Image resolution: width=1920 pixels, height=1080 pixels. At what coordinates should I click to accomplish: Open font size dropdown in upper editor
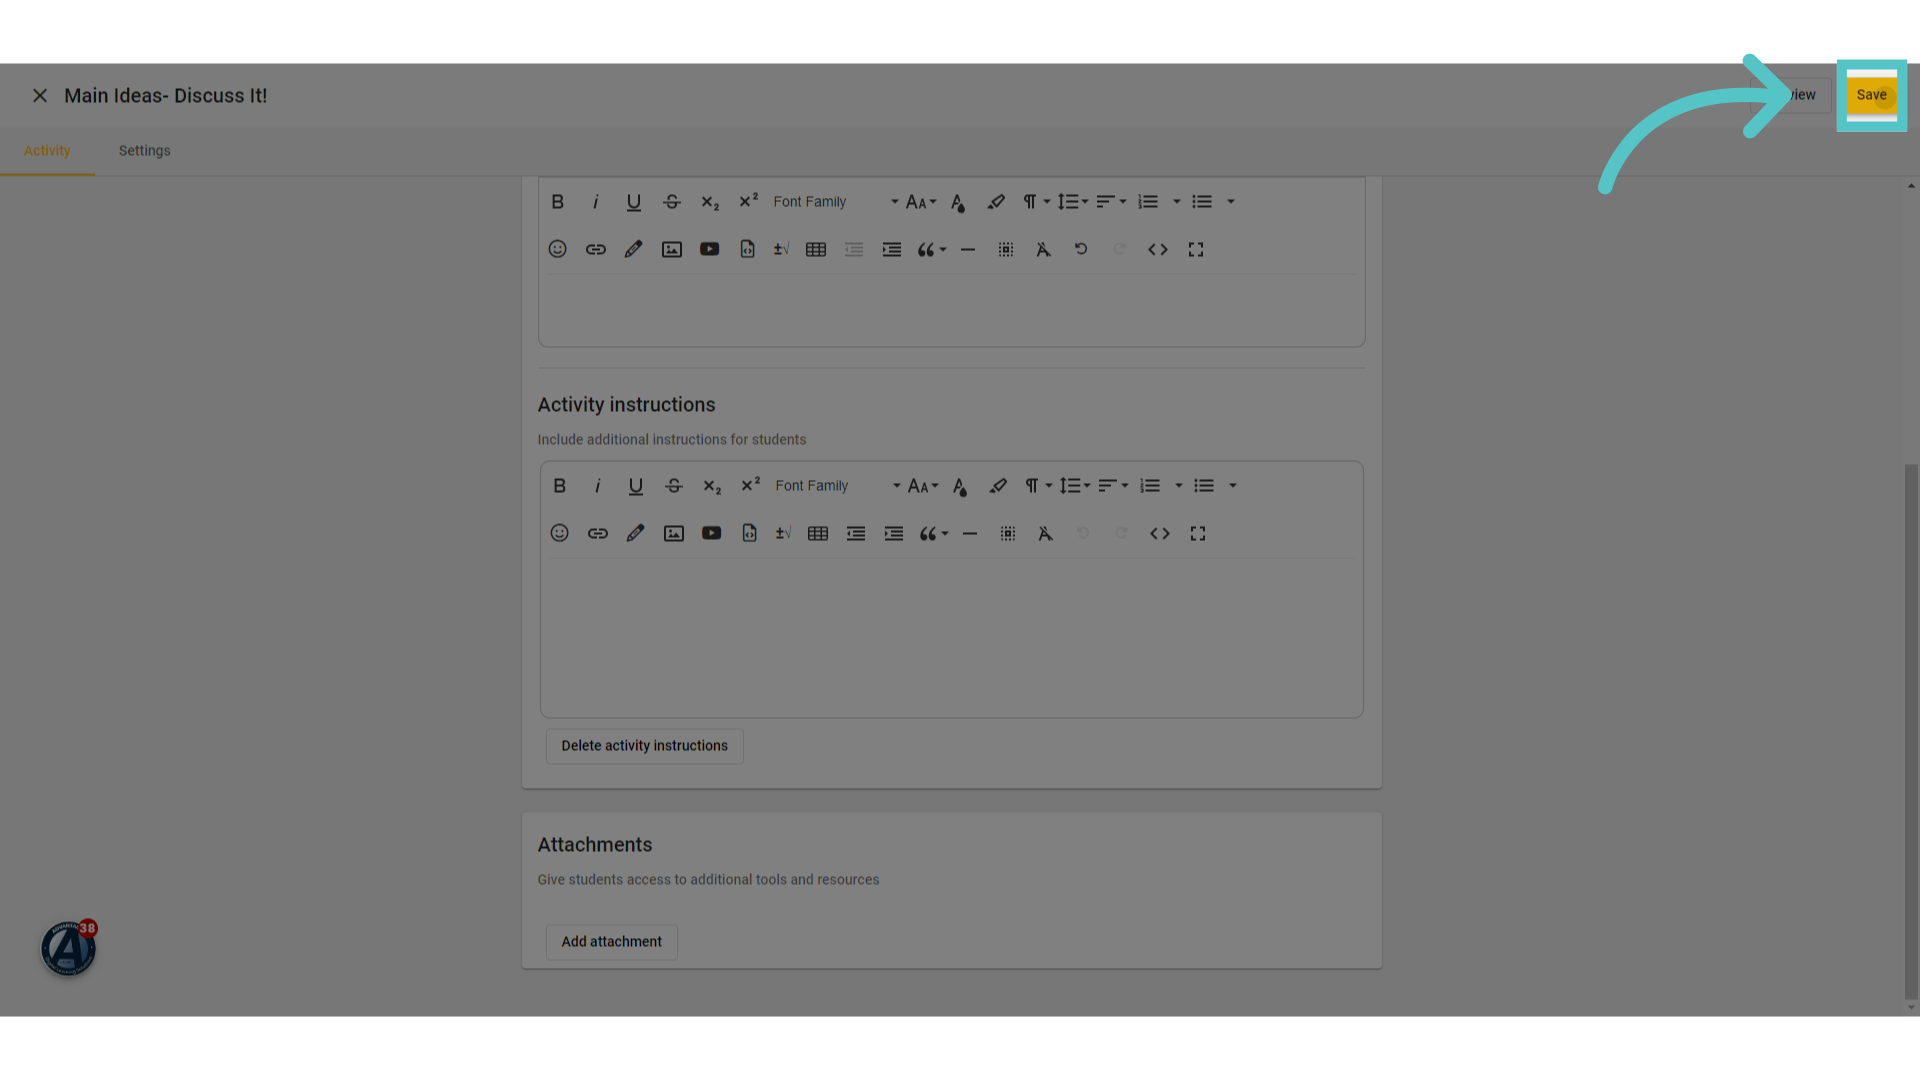click(921, 202)
